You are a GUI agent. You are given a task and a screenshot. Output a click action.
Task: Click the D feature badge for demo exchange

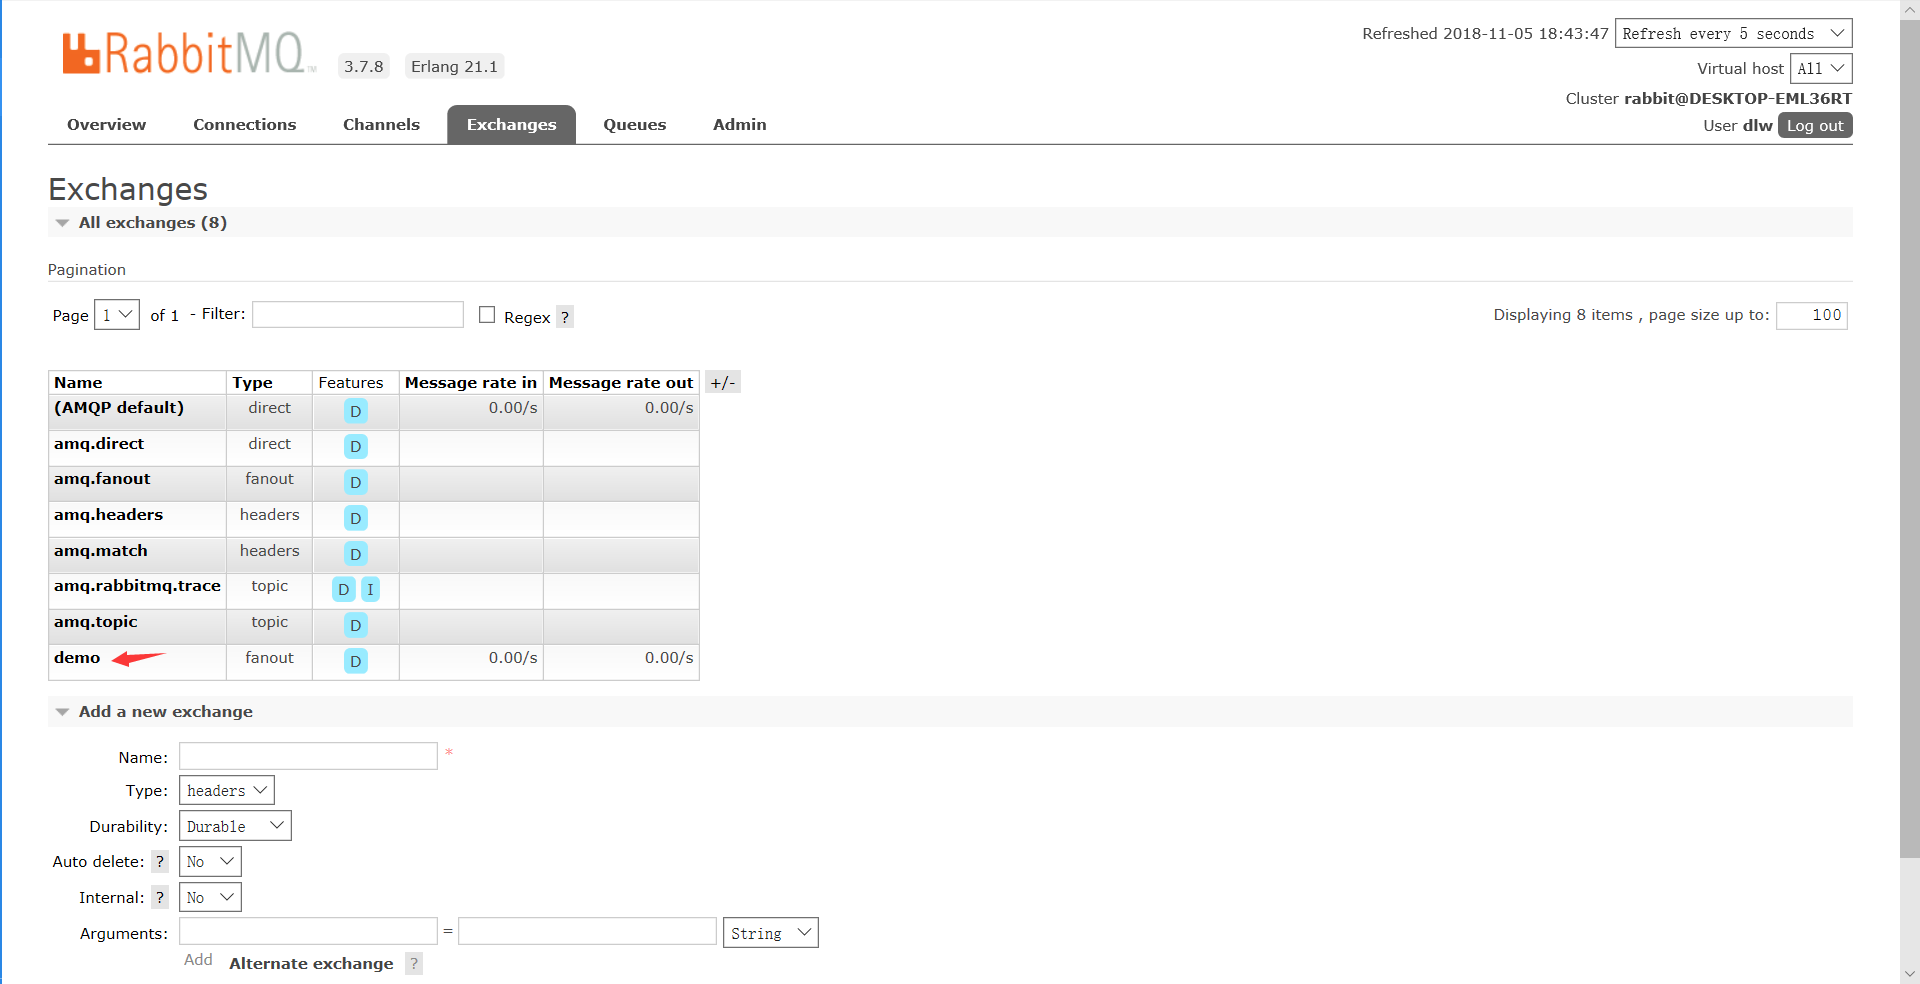pyautogui.click(x=355, y=661)
